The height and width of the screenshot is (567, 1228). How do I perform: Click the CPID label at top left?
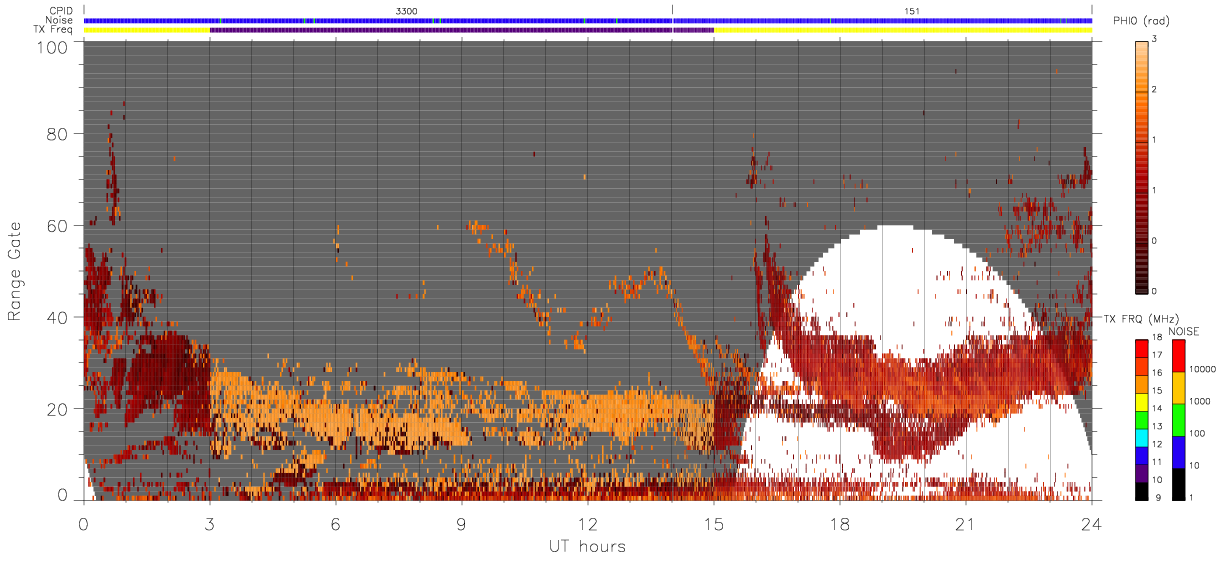61,11
